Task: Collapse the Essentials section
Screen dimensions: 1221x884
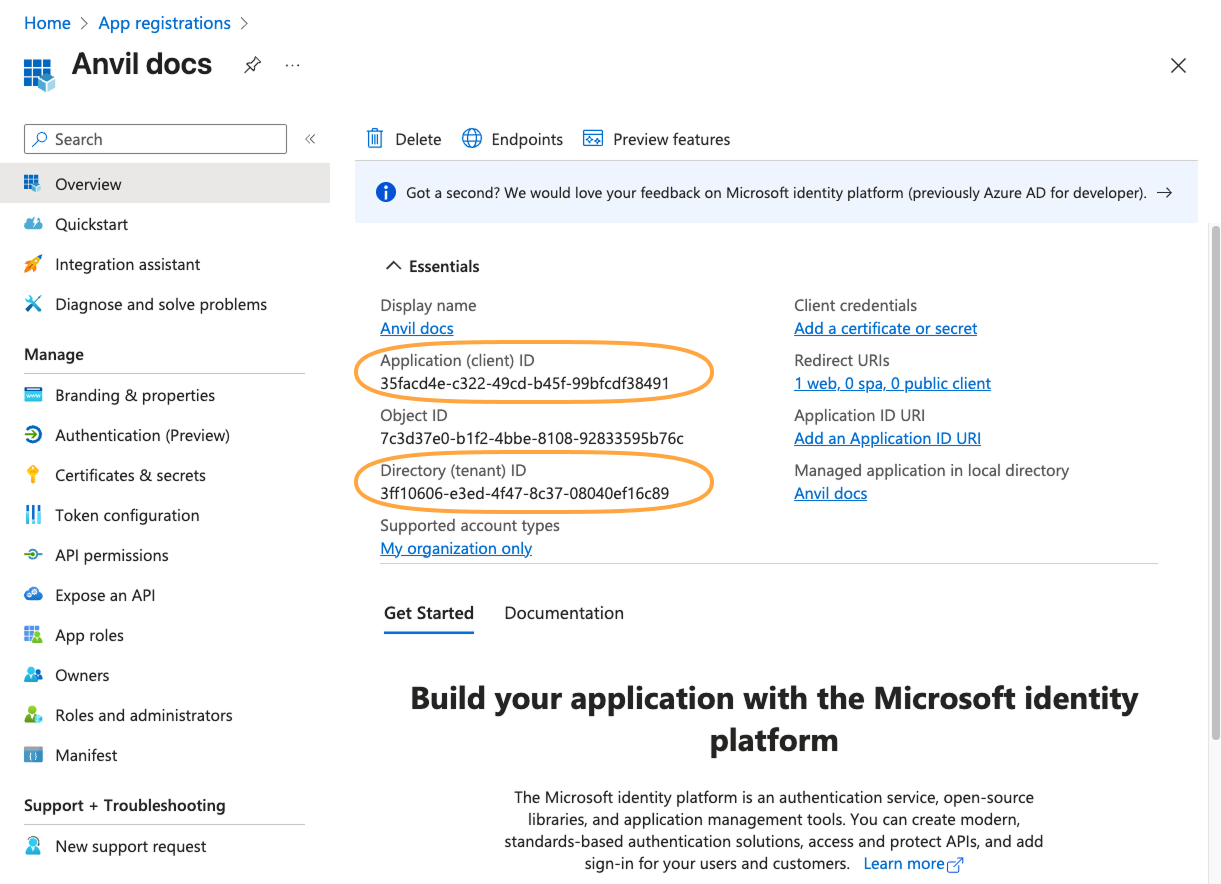Action: [392, 266]
